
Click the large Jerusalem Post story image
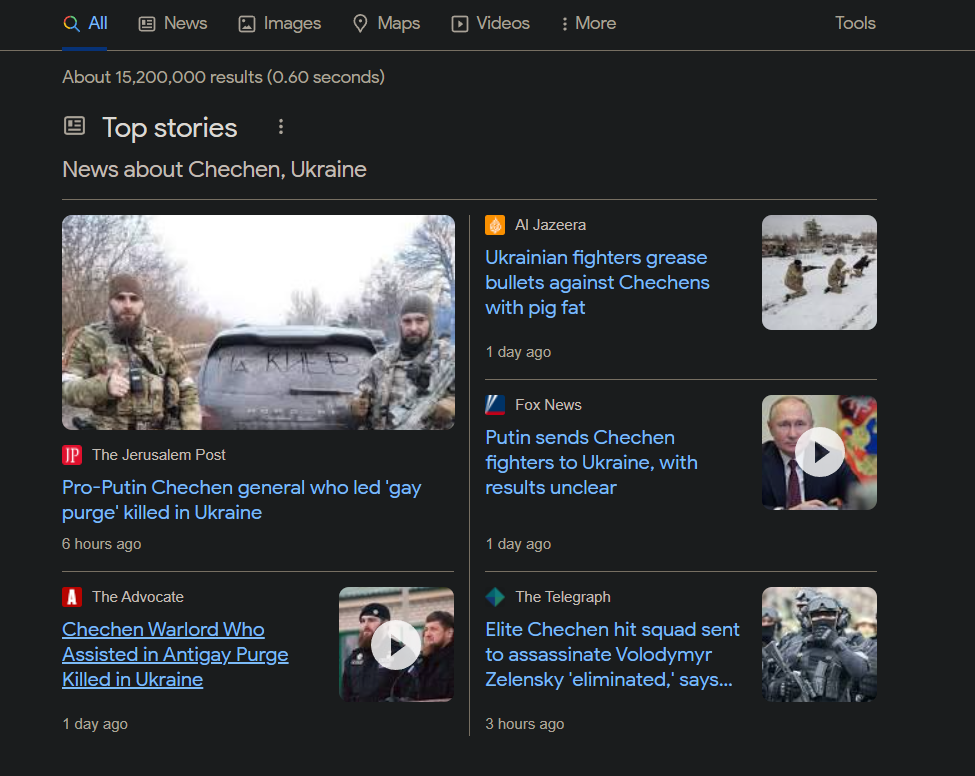258,322
